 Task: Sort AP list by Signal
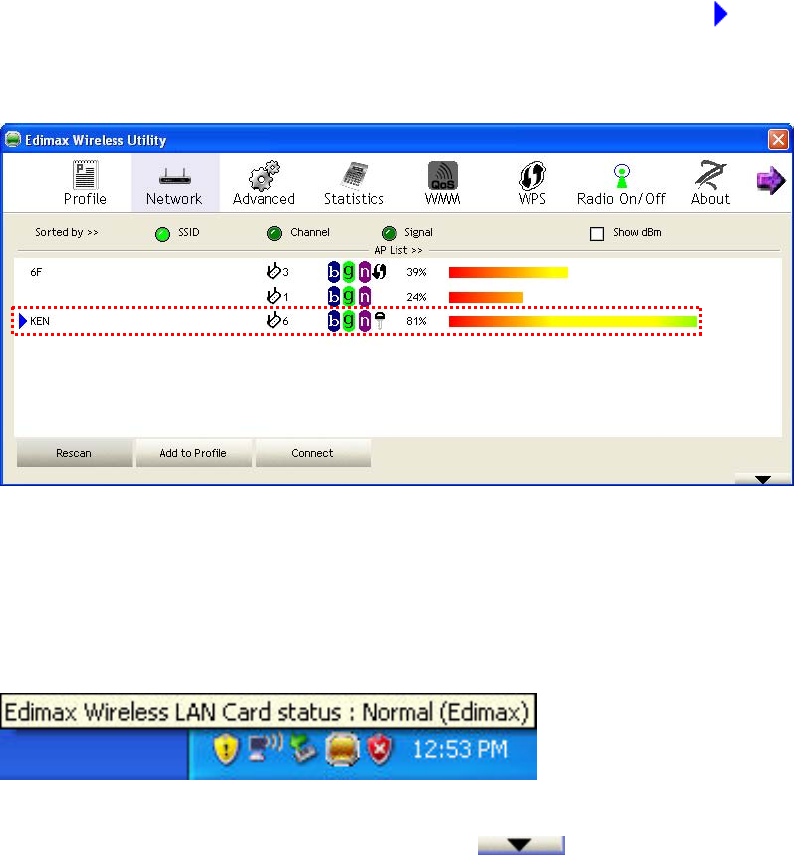click(389, 233)
